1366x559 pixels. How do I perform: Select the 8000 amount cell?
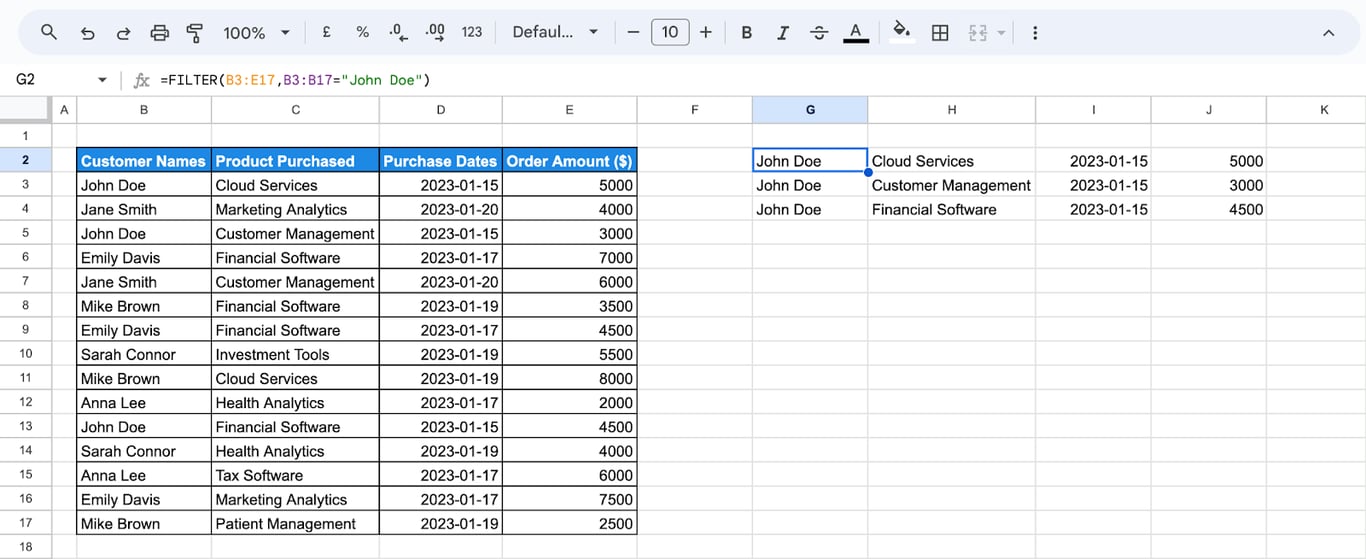(570, 379)
